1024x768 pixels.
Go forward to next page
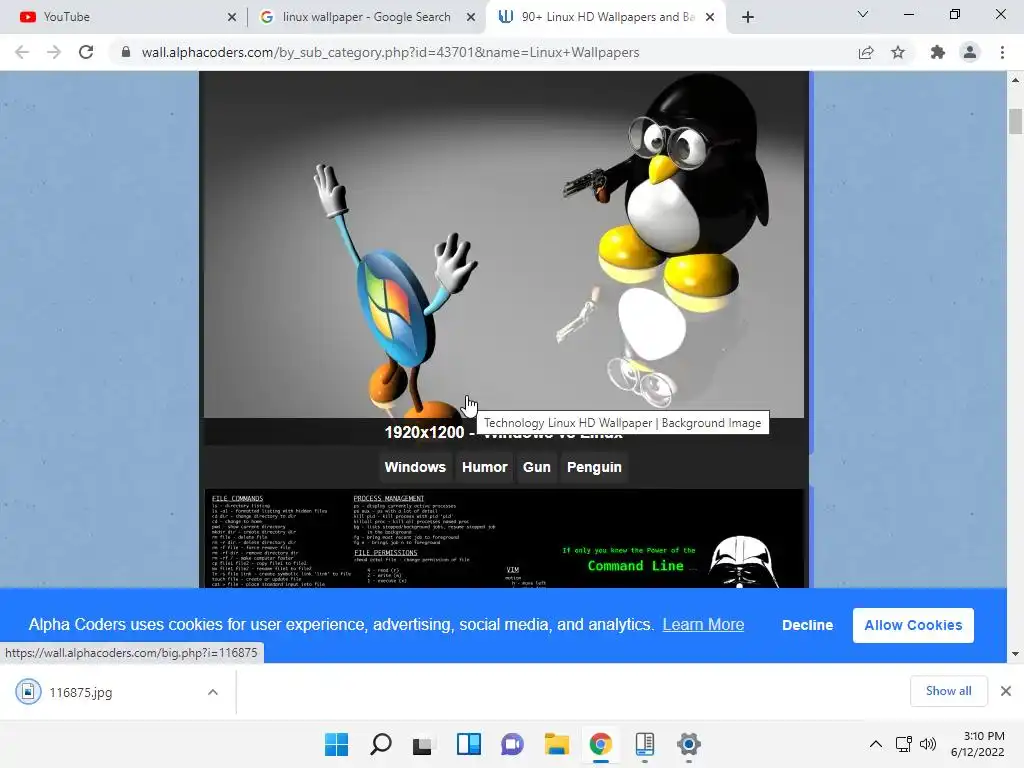pyautogui.click(x=54, y=52)
